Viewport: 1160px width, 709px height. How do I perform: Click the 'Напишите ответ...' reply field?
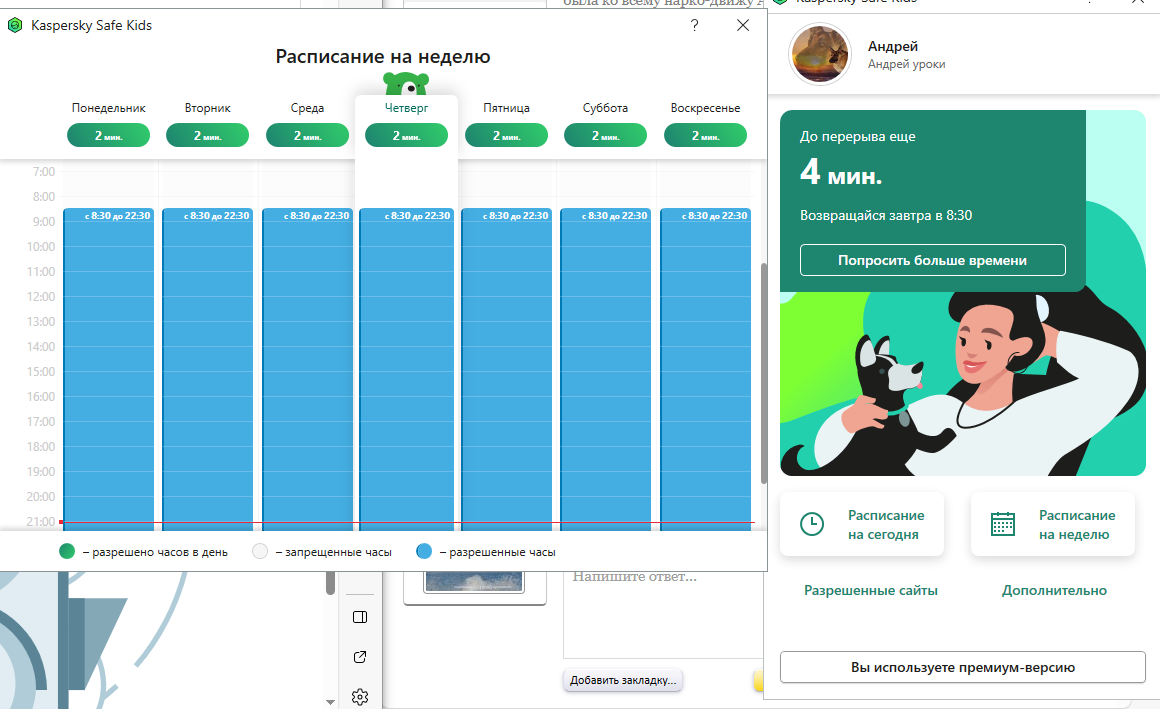(x=663, y=614)
